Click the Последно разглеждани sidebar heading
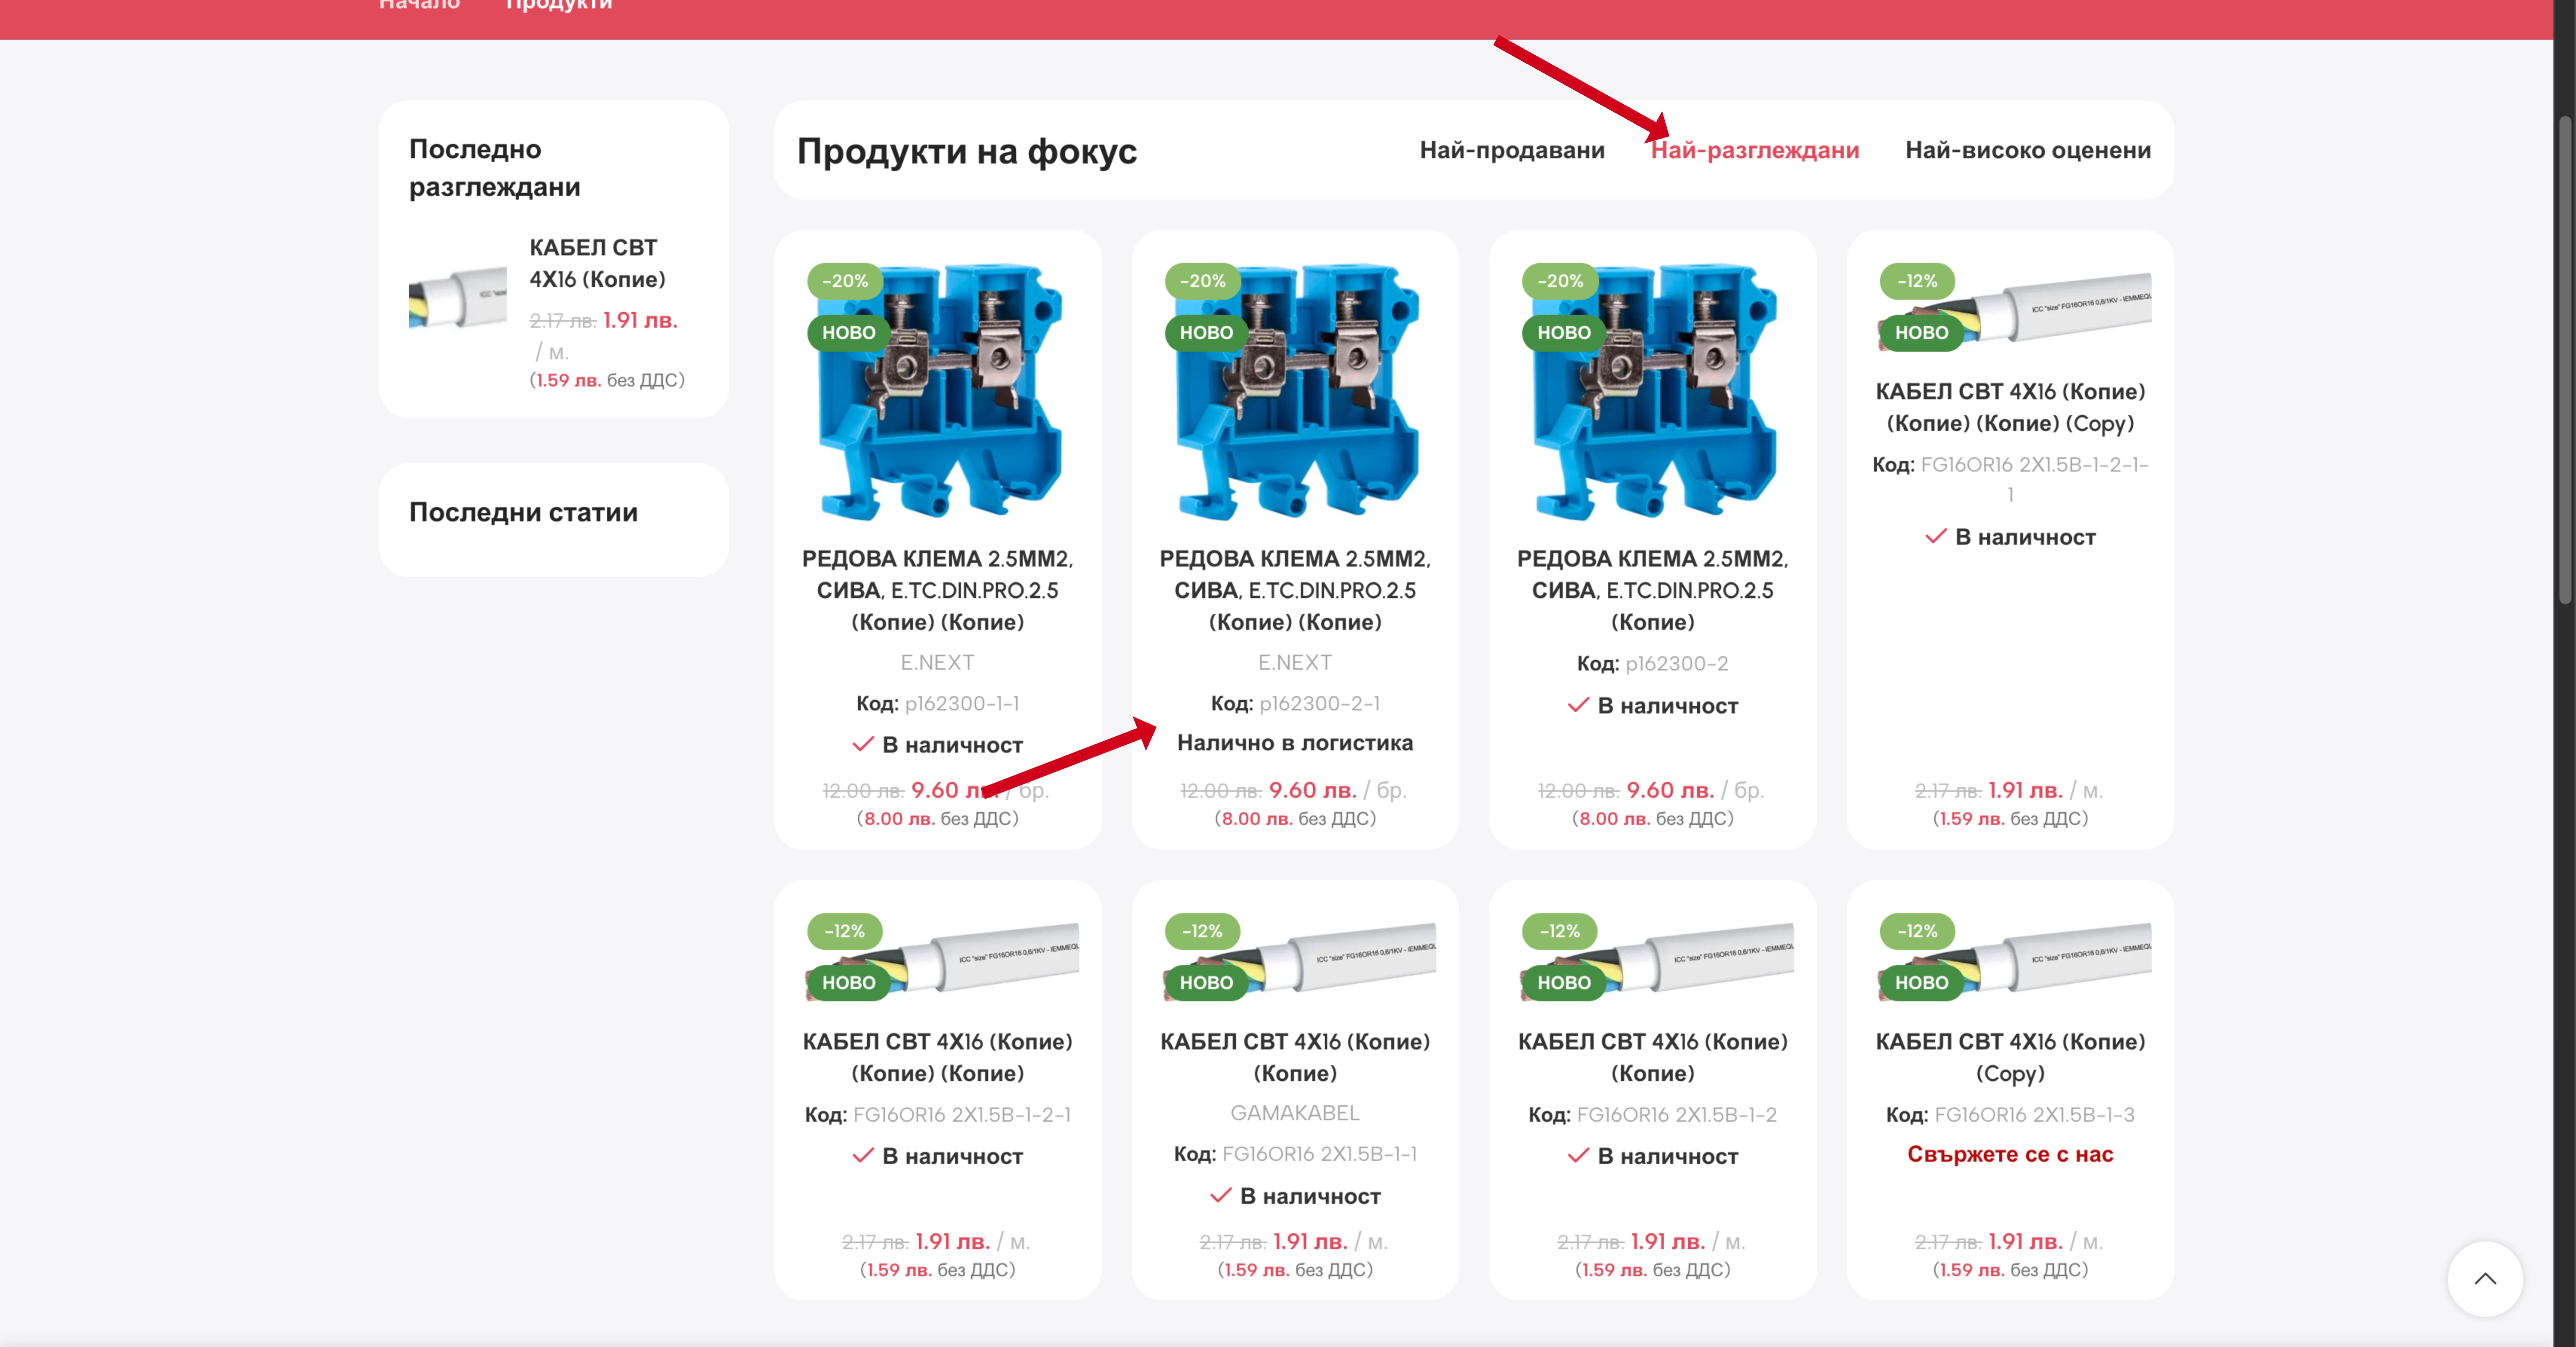This screenshot has width=2576, height=1347. click(495, 168)
